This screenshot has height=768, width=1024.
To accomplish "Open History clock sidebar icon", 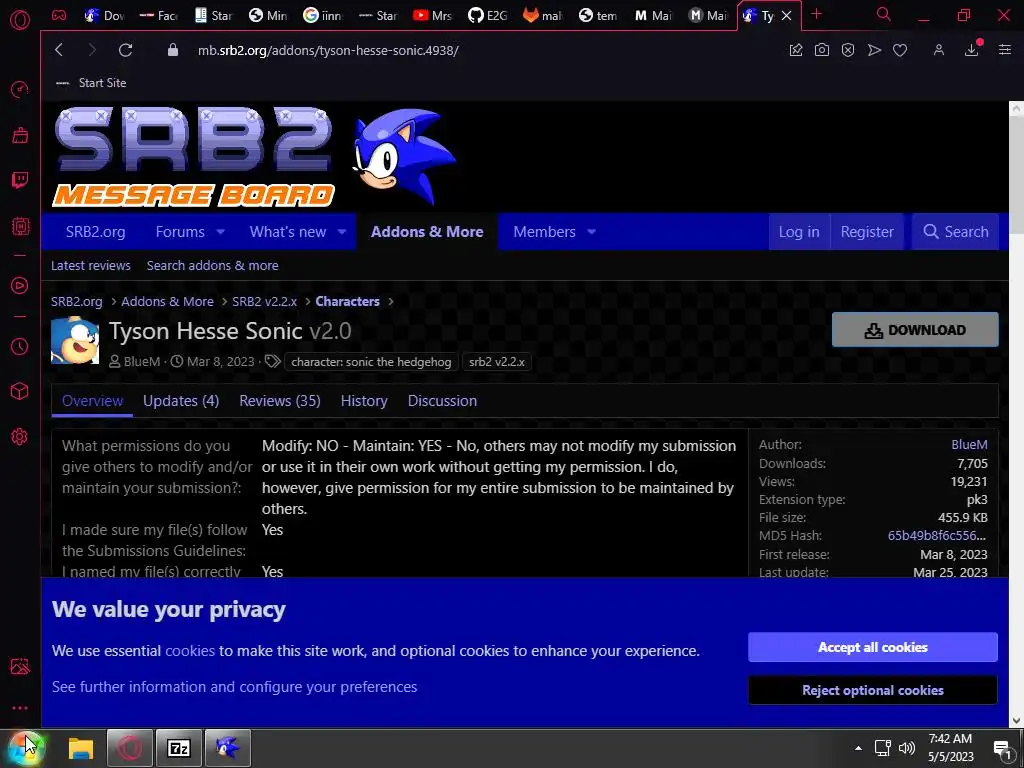I will click(20, 346).
